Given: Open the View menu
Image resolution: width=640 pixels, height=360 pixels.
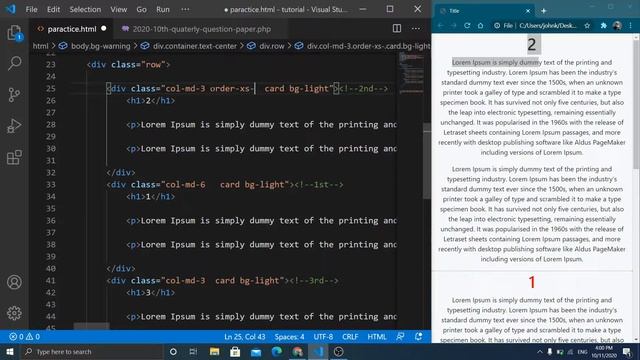Looking at the screenshot, I should pos(119,9).
